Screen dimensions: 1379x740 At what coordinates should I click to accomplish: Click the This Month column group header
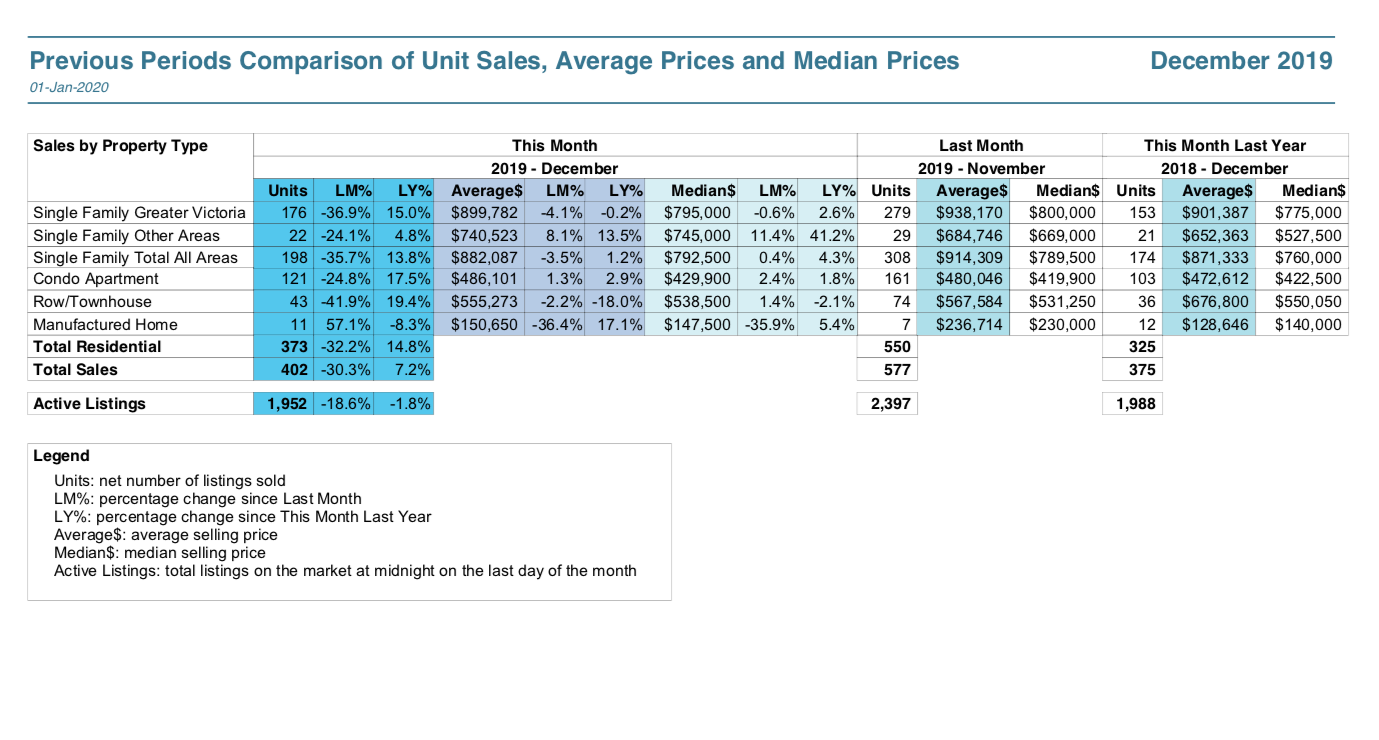pyautogui.click(x=554, y=146)
